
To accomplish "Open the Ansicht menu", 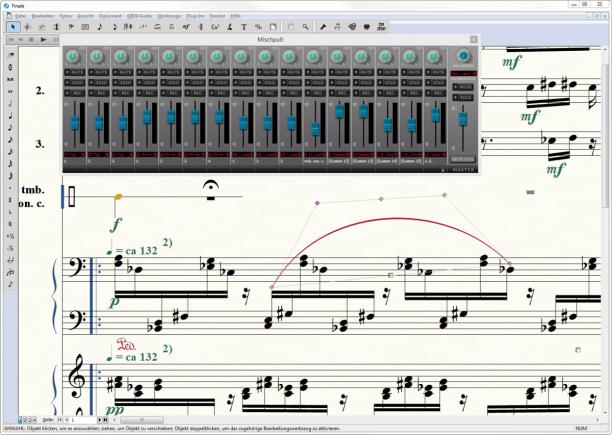I will [85, 16].
